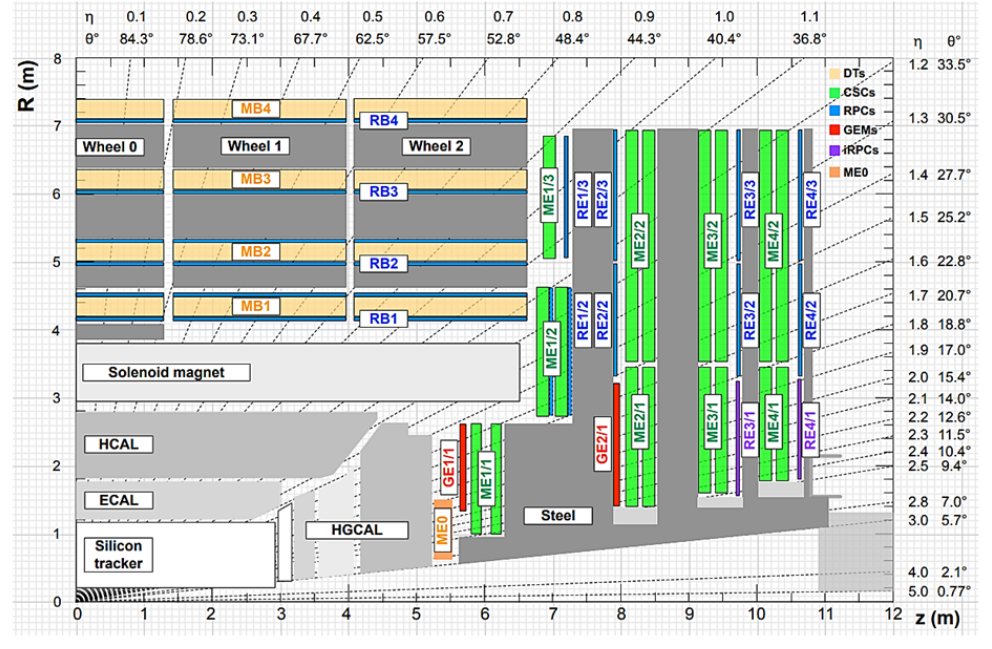Click the Steel label
Image resolution: width=992 pixels, height=649 pixels.
[558, 516]
